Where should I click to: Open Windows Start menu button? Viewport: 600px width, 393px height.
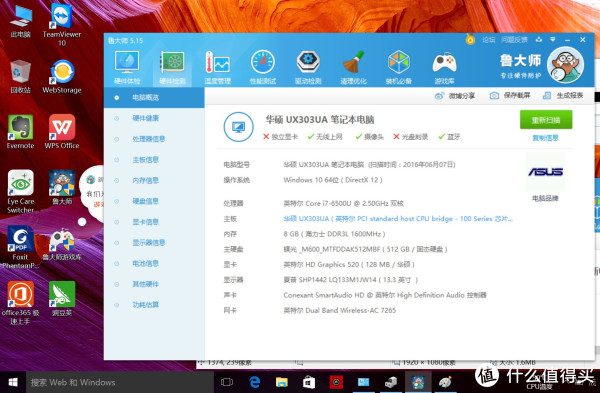point(13,382)
